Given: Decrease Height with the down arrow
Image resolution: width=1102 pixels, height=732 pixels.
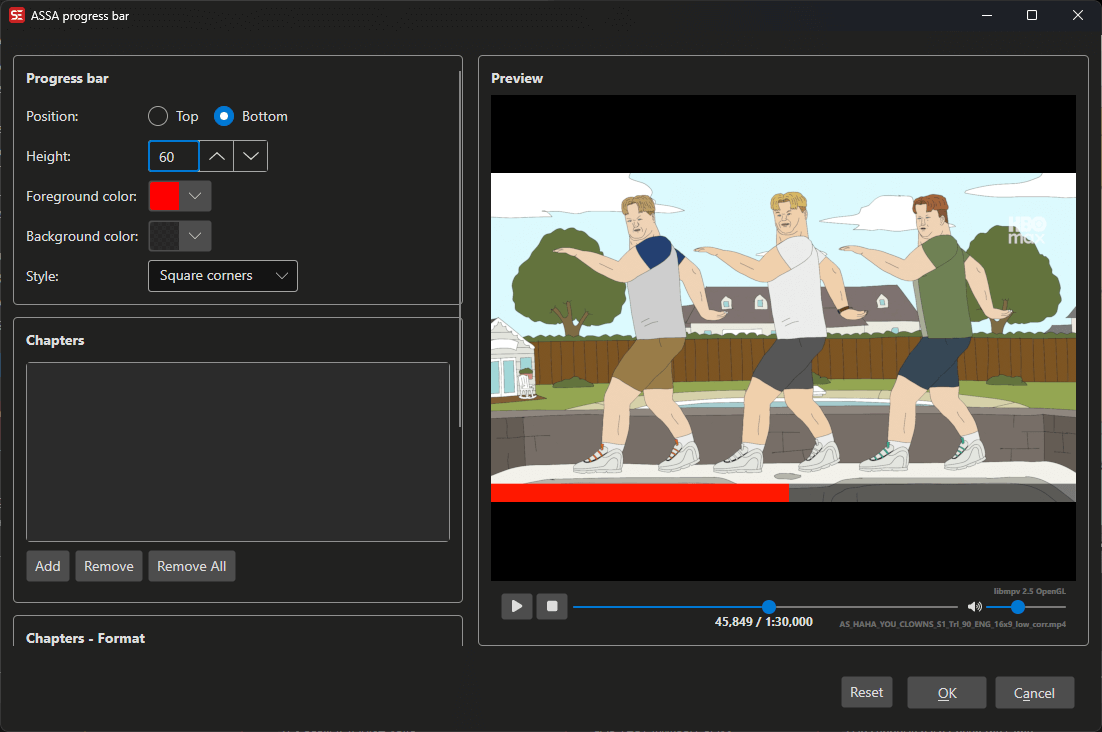Looking at the screenshot, I should 250,157.
